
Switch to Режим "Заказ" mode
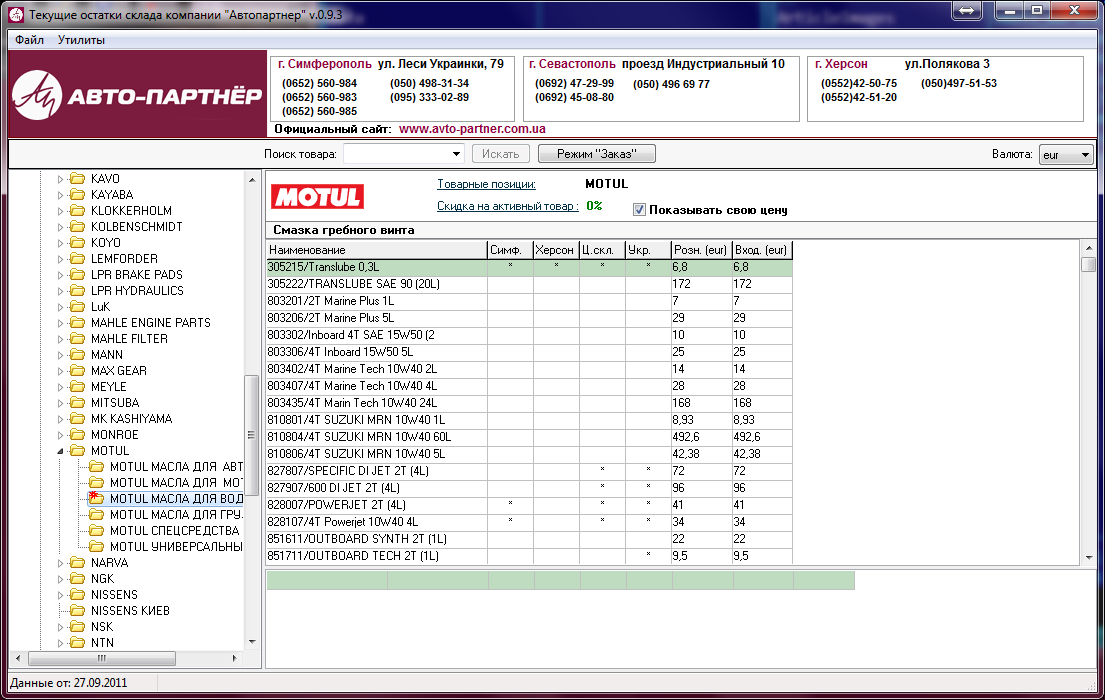pyautogui.click(x=597, y=154)
